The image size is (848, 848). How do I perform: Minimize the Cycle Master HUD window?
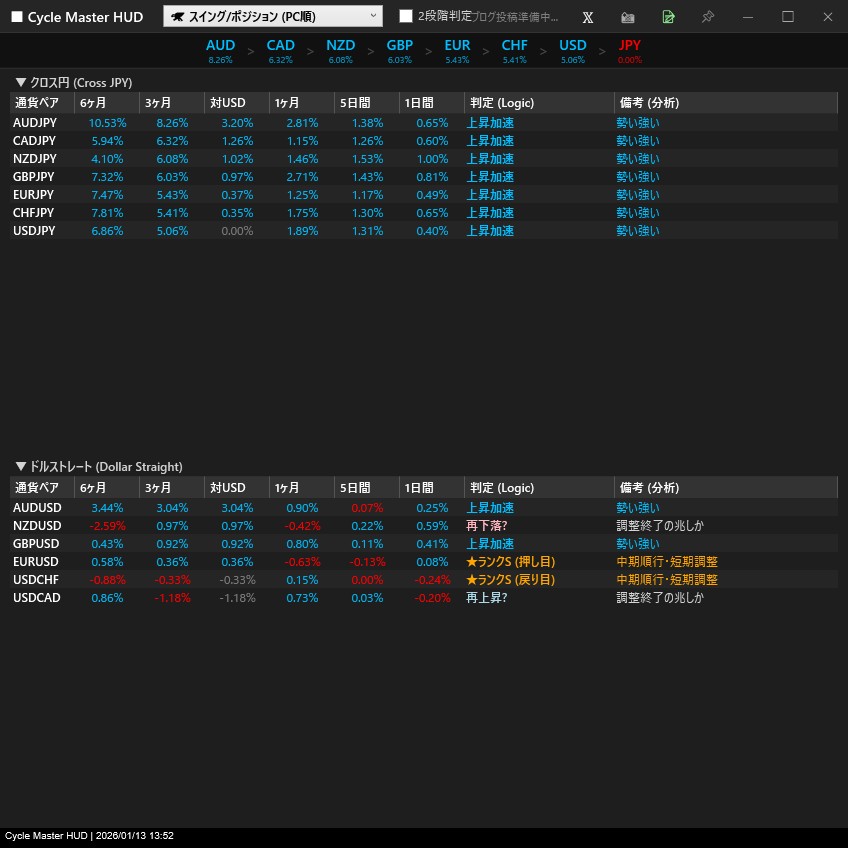(x=747, y=17)
